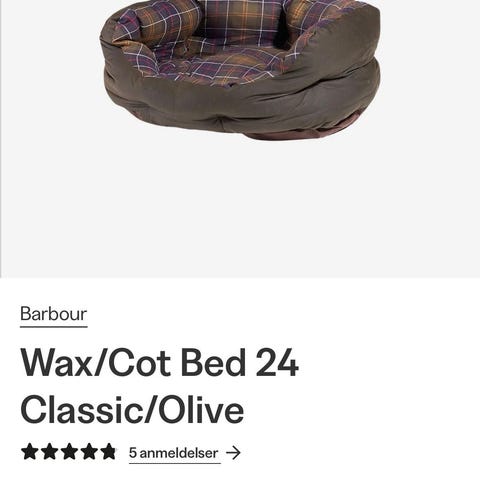The image size is (480, 480).
Task: Click the first rating star
Action: pyautogui.click(x=29, y=452)
